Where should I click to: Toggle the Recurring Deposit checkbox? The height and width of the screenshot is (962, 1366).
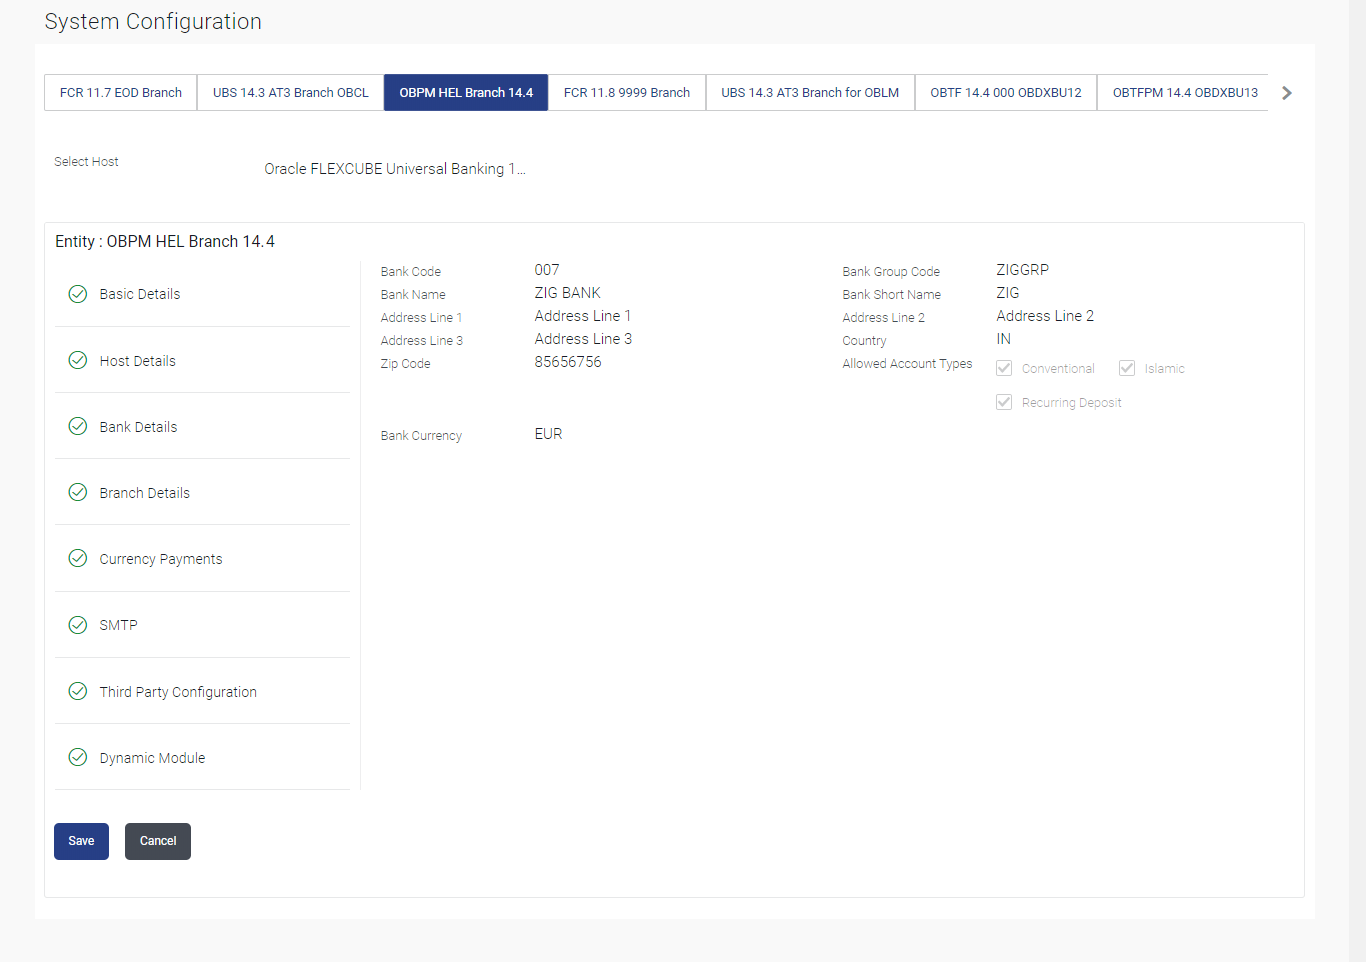(1004, 402)
